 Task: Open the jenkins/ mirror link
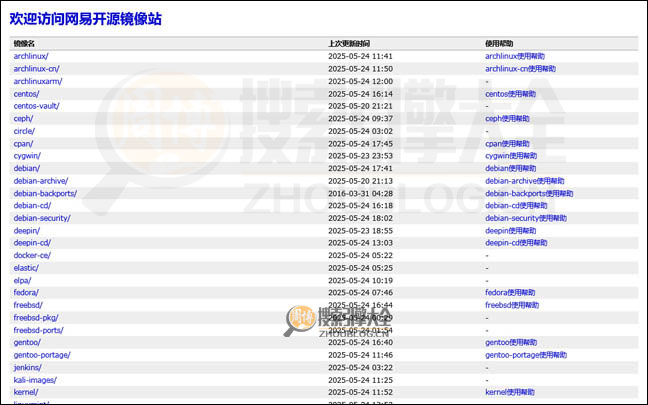click(27, 367)
